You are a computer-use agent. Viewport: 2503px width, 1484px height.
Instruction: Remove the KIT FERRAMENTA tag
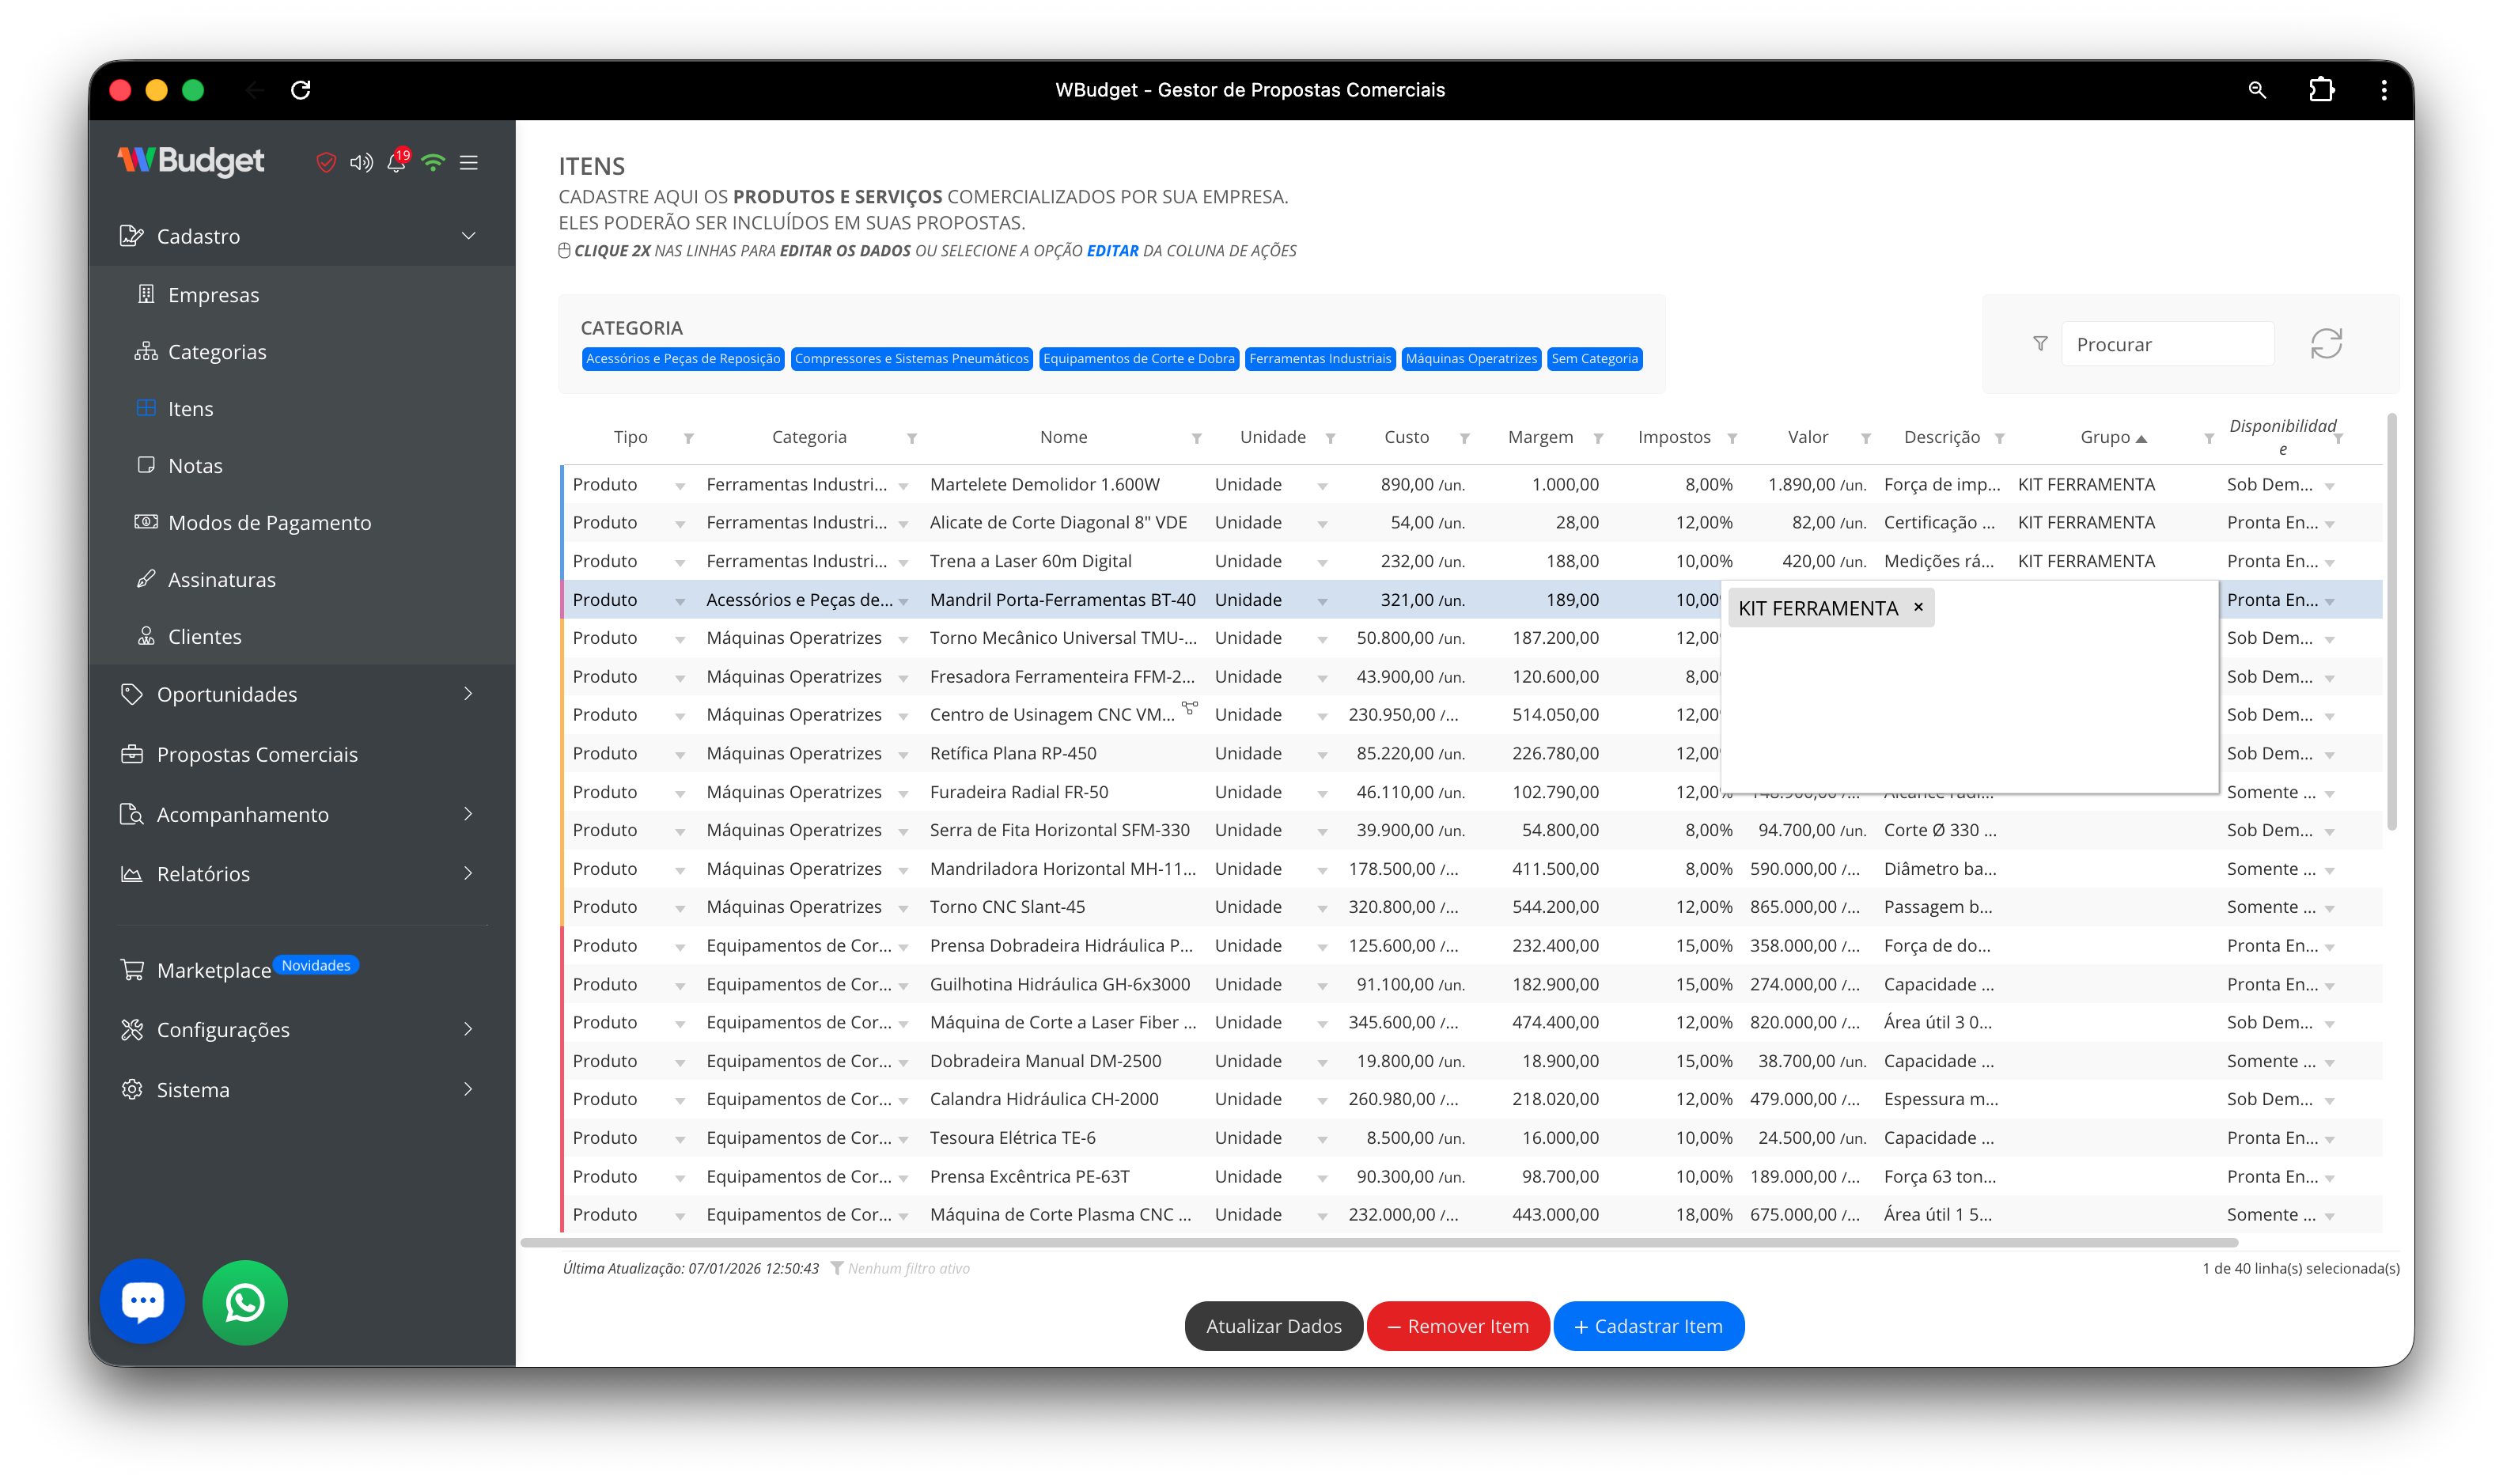pyautogui.click(x=1918, y=607)
